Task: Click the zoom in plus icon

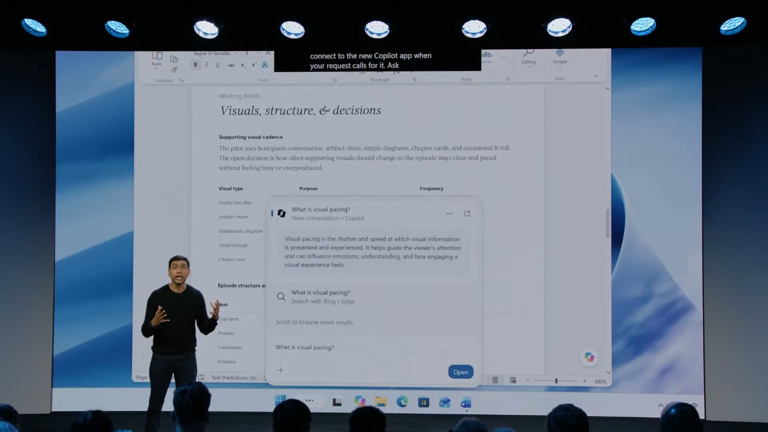Action: coord(585,381)
